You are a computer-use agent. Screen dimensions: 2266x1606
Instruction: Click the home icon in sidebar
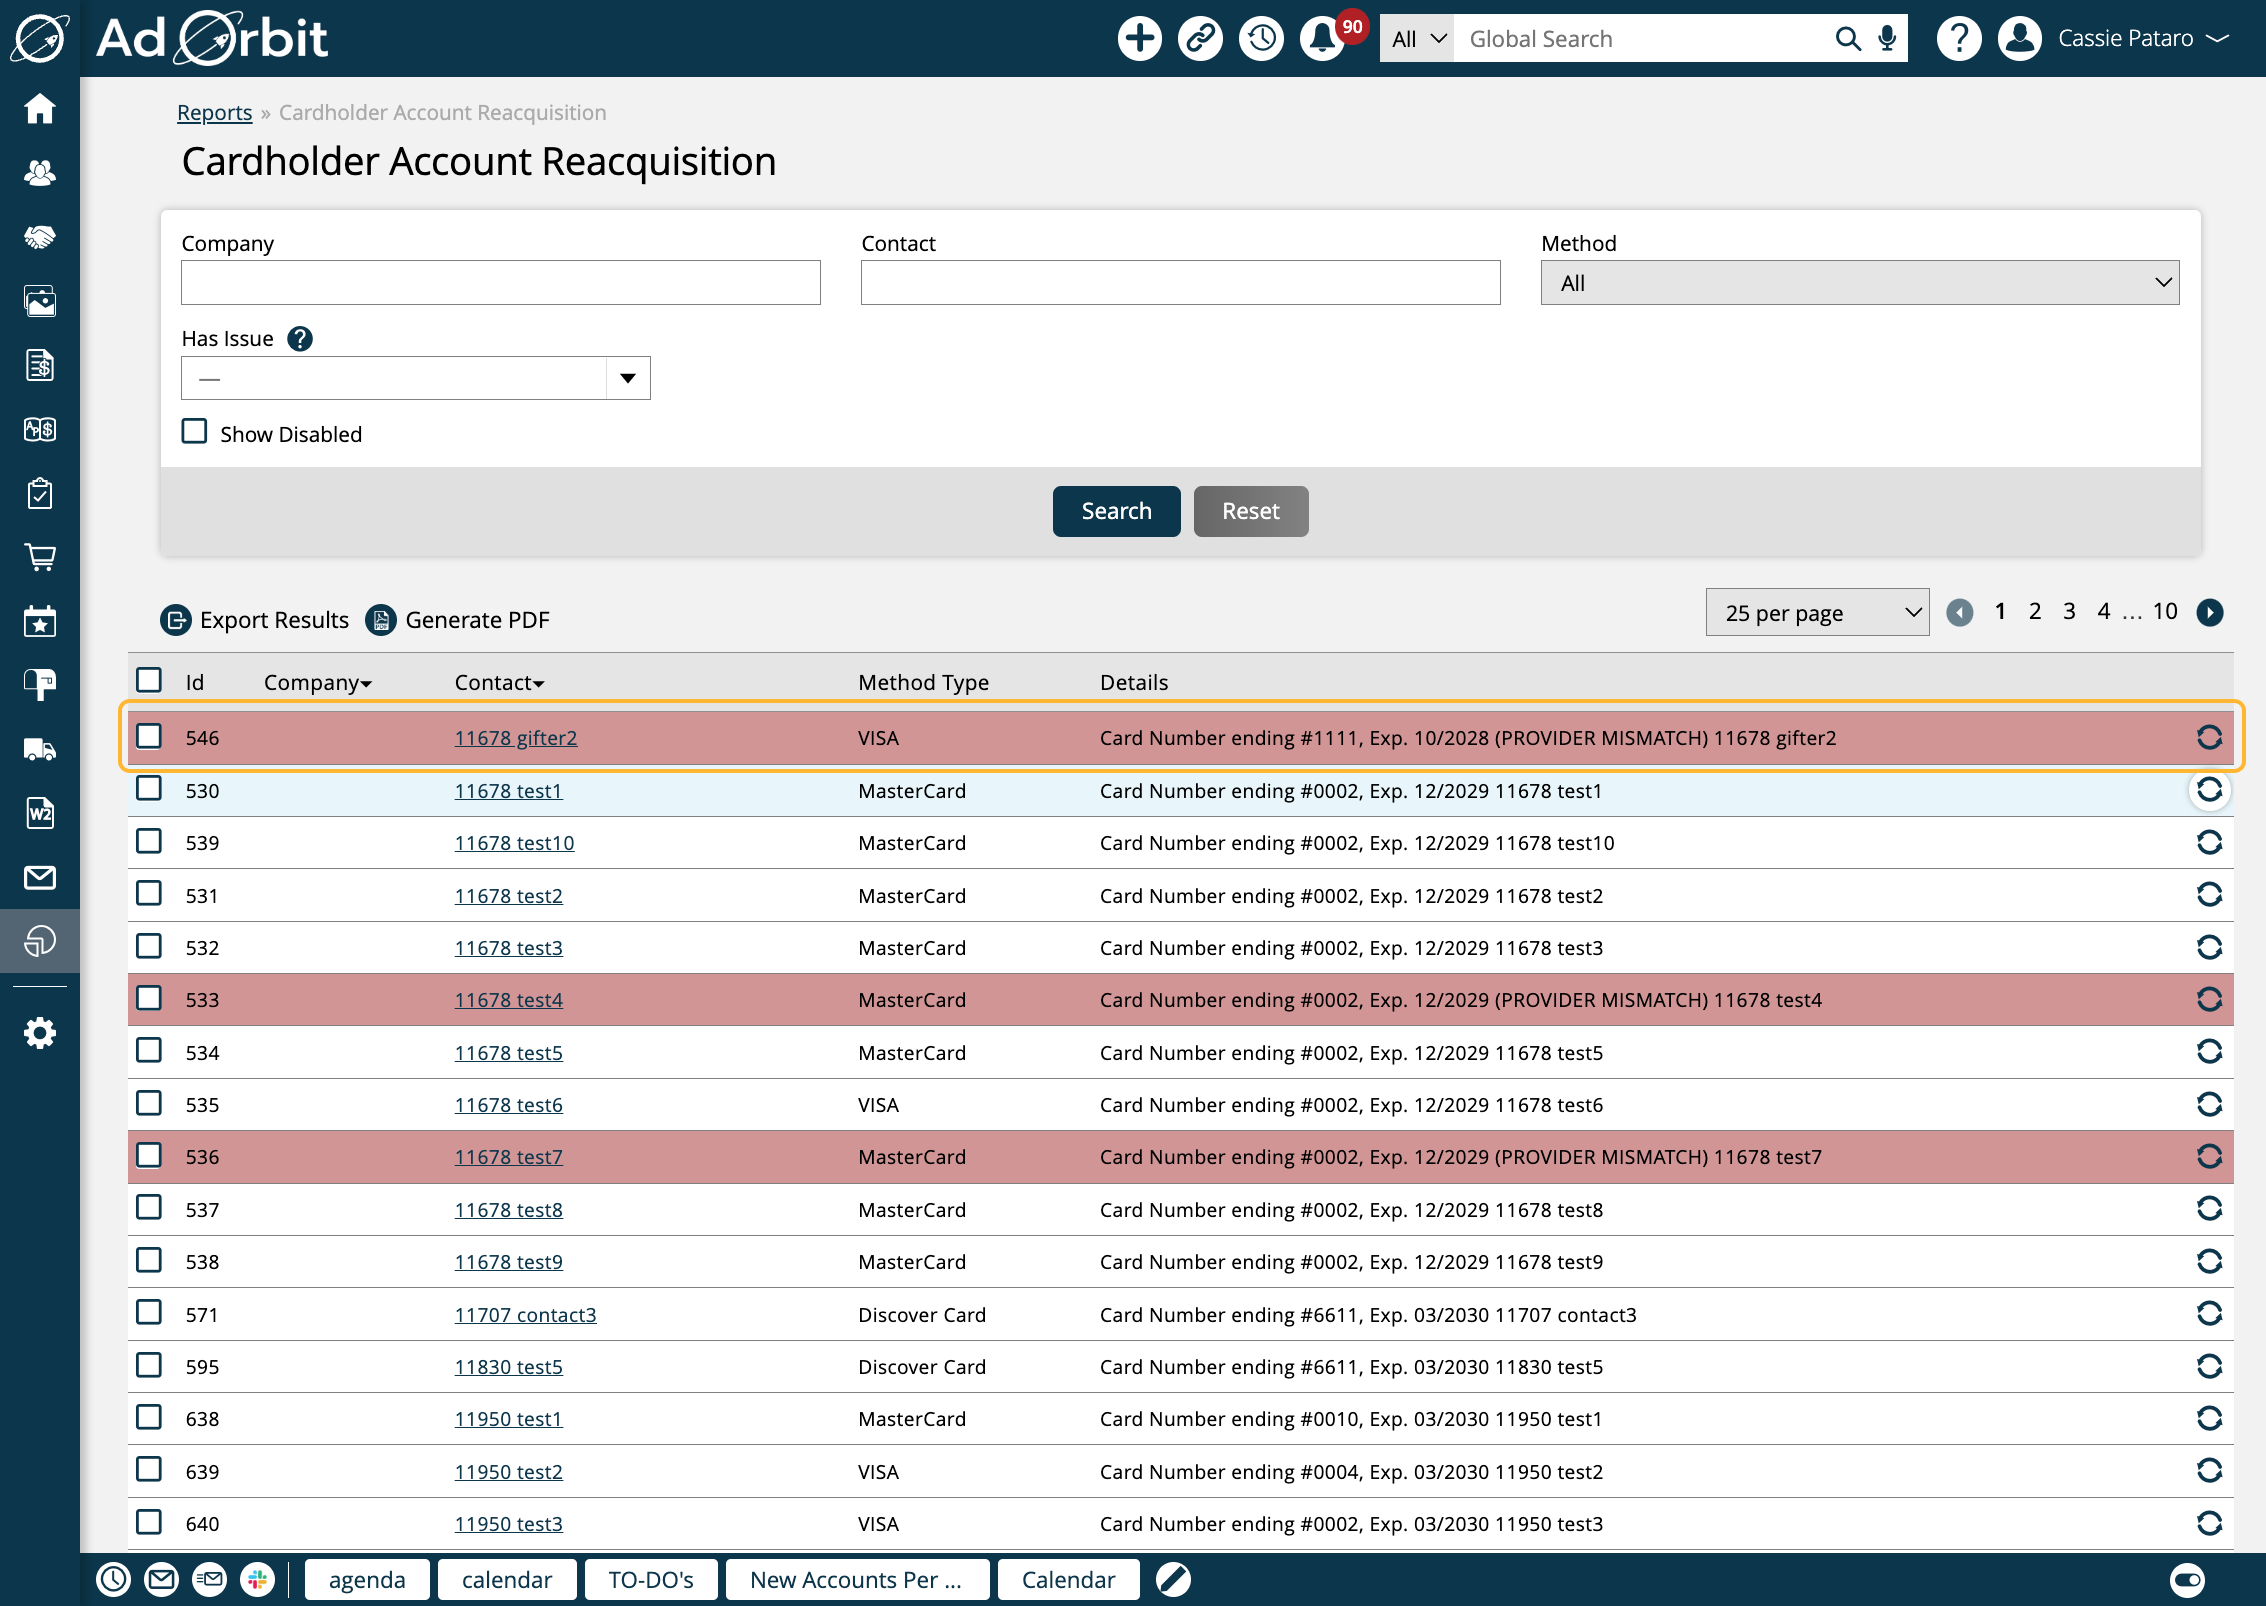(x=40, y=109)
